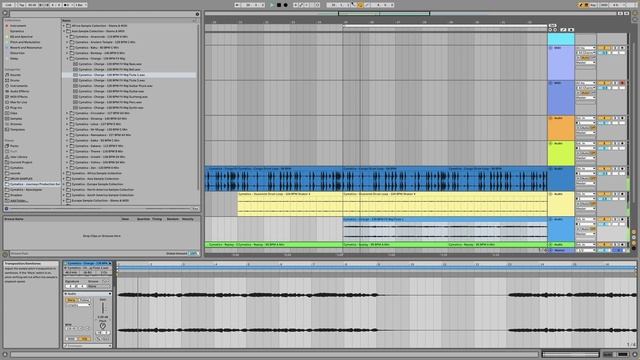Click the MIDI map mode button
The width and height of the screenshot is (640, 360).
point(604,5)
